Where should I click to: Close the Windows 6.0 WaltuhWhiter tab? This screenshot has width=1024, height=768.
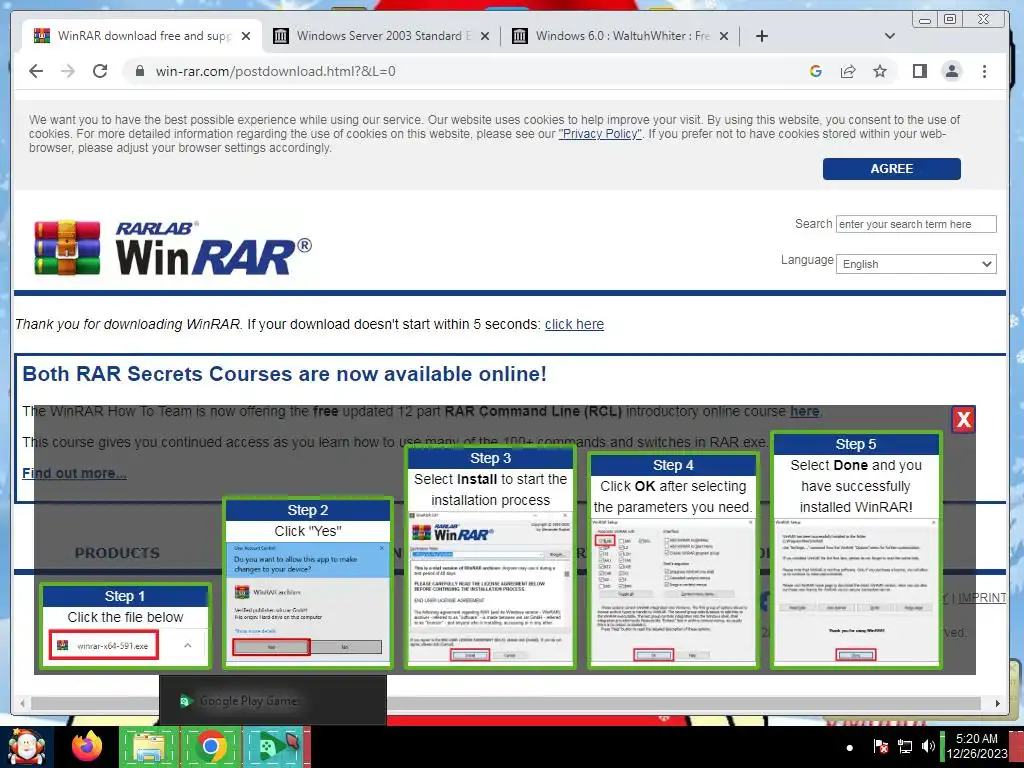tap(724, 36)
